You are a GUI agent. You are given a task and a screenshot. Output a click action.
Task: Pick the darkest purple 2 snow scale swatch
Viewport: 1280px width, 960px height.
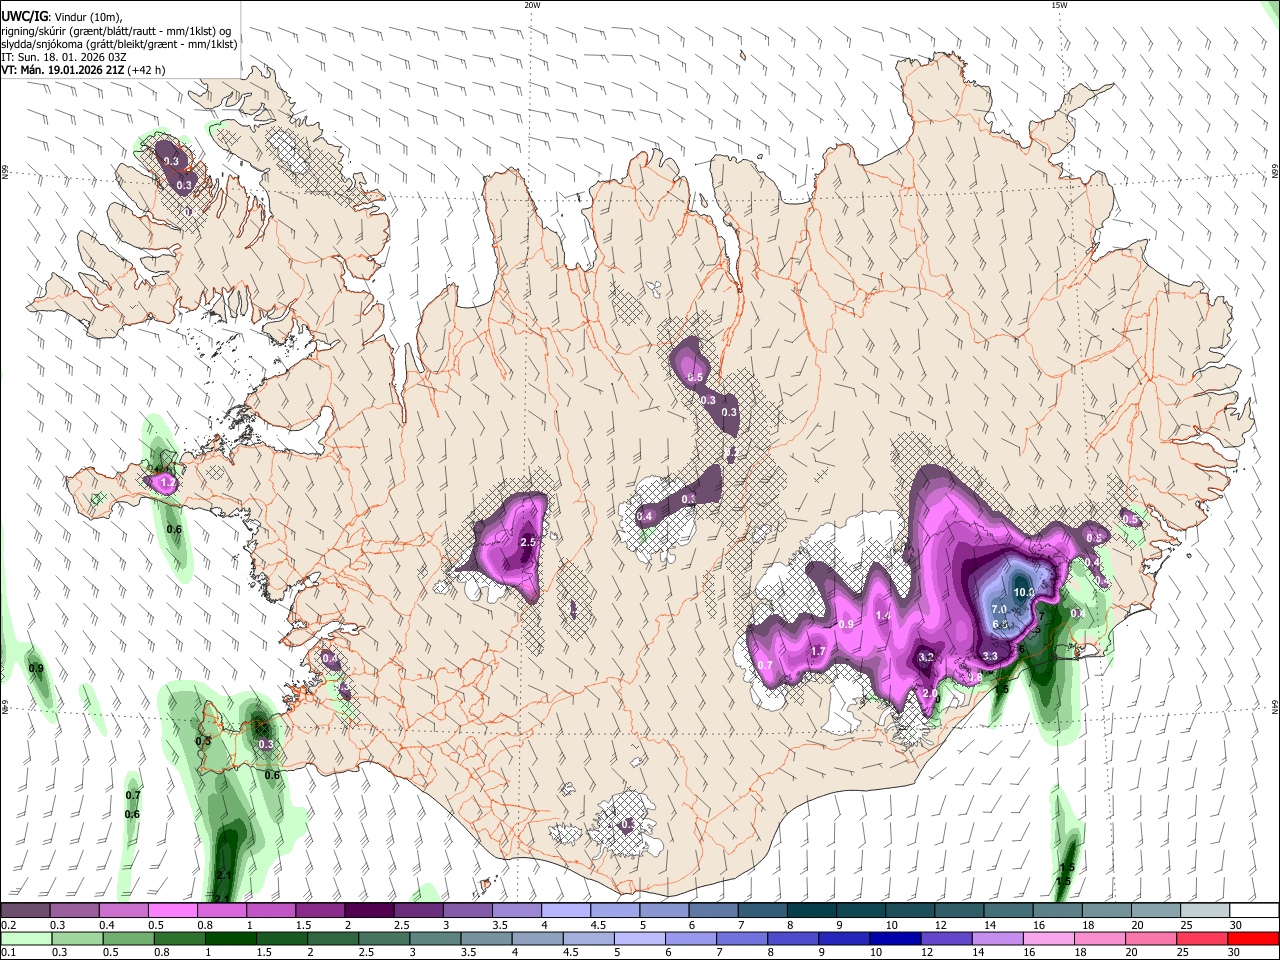[x=369, y=910]
